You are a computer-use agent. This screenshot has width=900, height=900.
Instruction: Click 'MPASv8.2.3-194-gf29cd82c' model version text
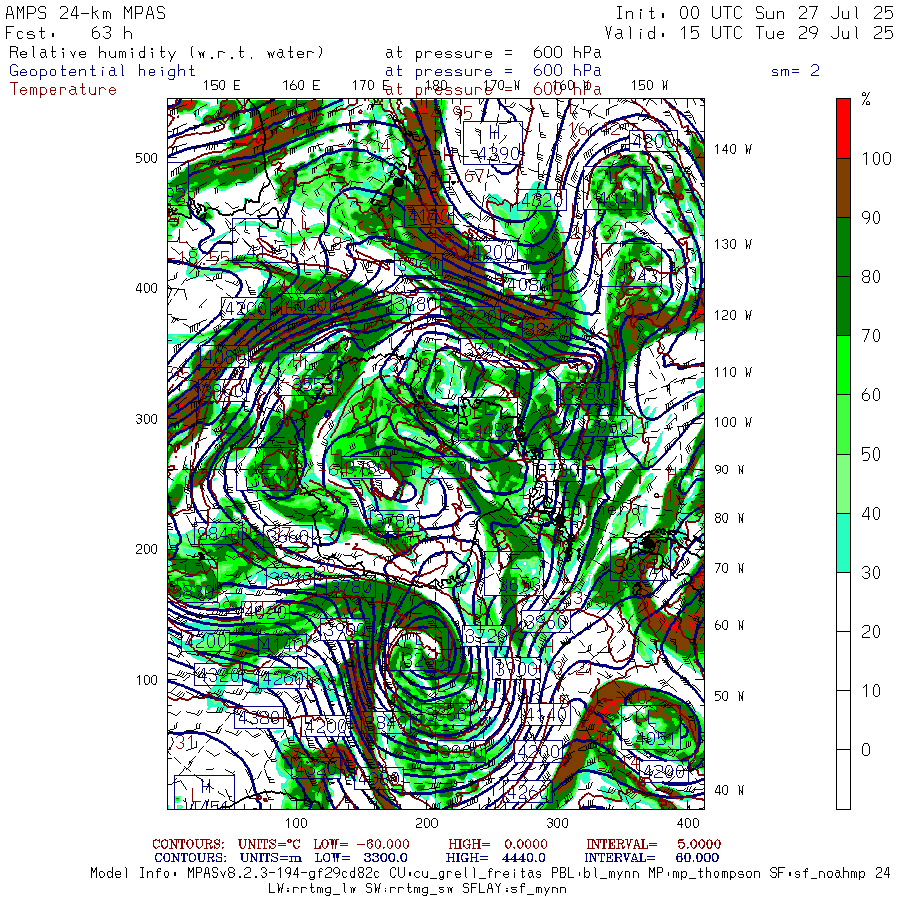click(x=283, y=874)
